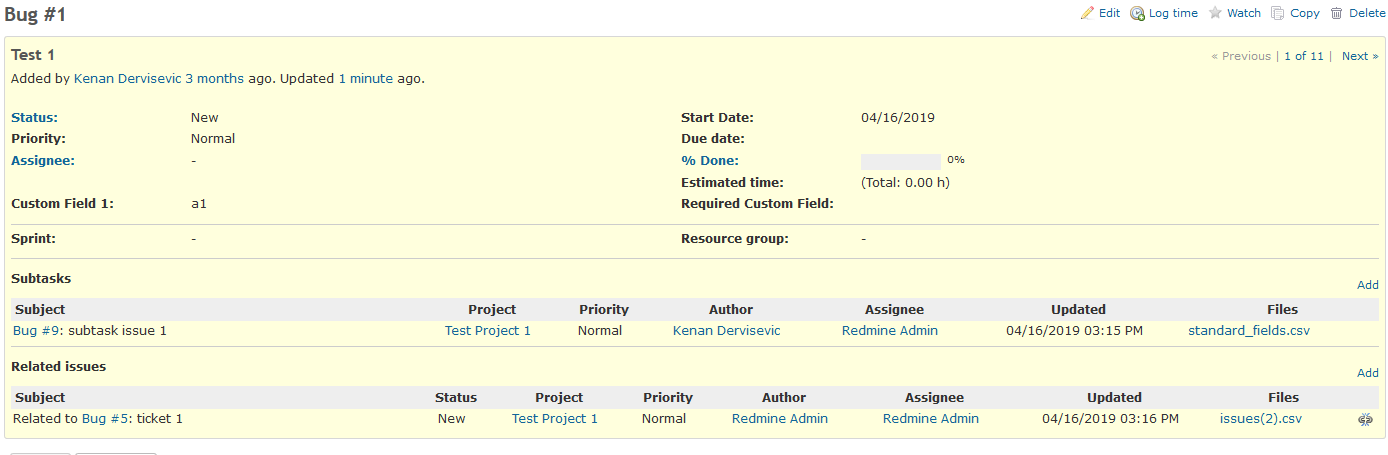Open subtask Bug #9
The image size is (1388, 455).
coord(37,330)
